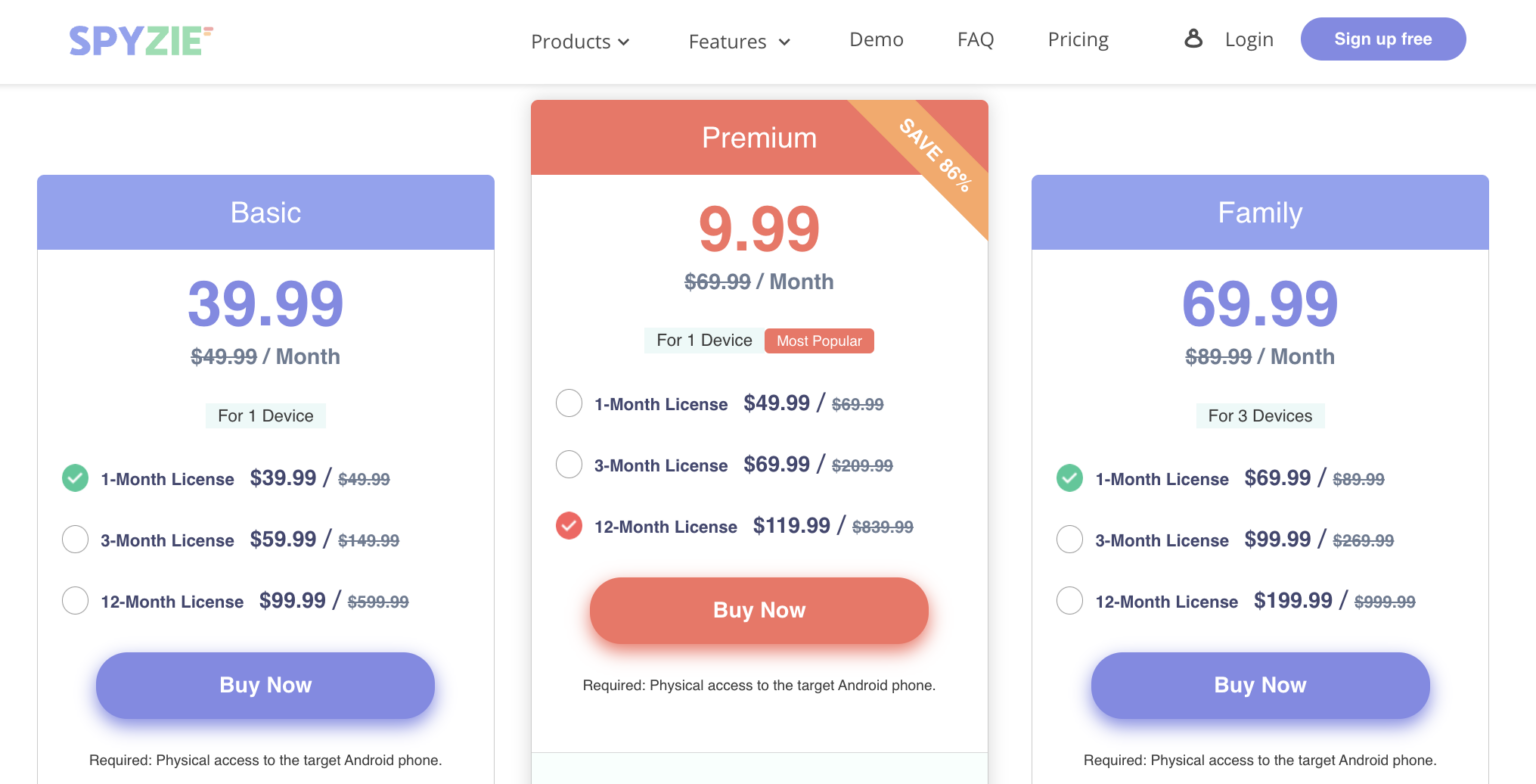The height and width of the screenshot is (784, 1536).
Task: Select Premium 3-Month License radio option
Action: (569, 465)
